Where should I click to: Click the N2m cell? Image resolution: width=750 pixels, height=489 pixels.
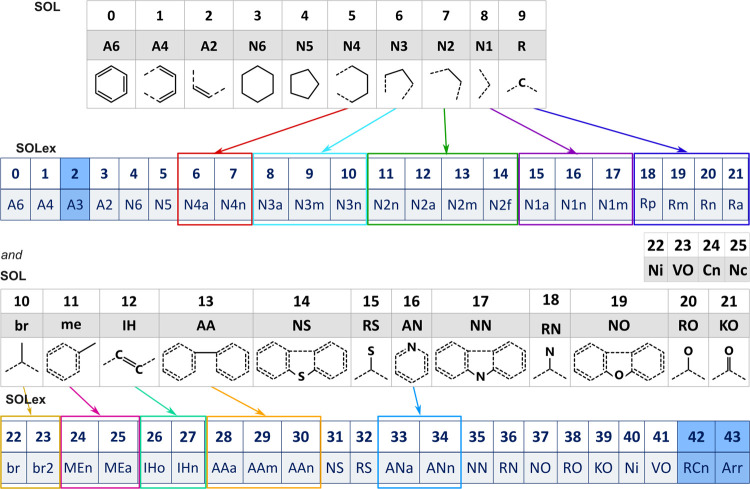coord(462,205)
